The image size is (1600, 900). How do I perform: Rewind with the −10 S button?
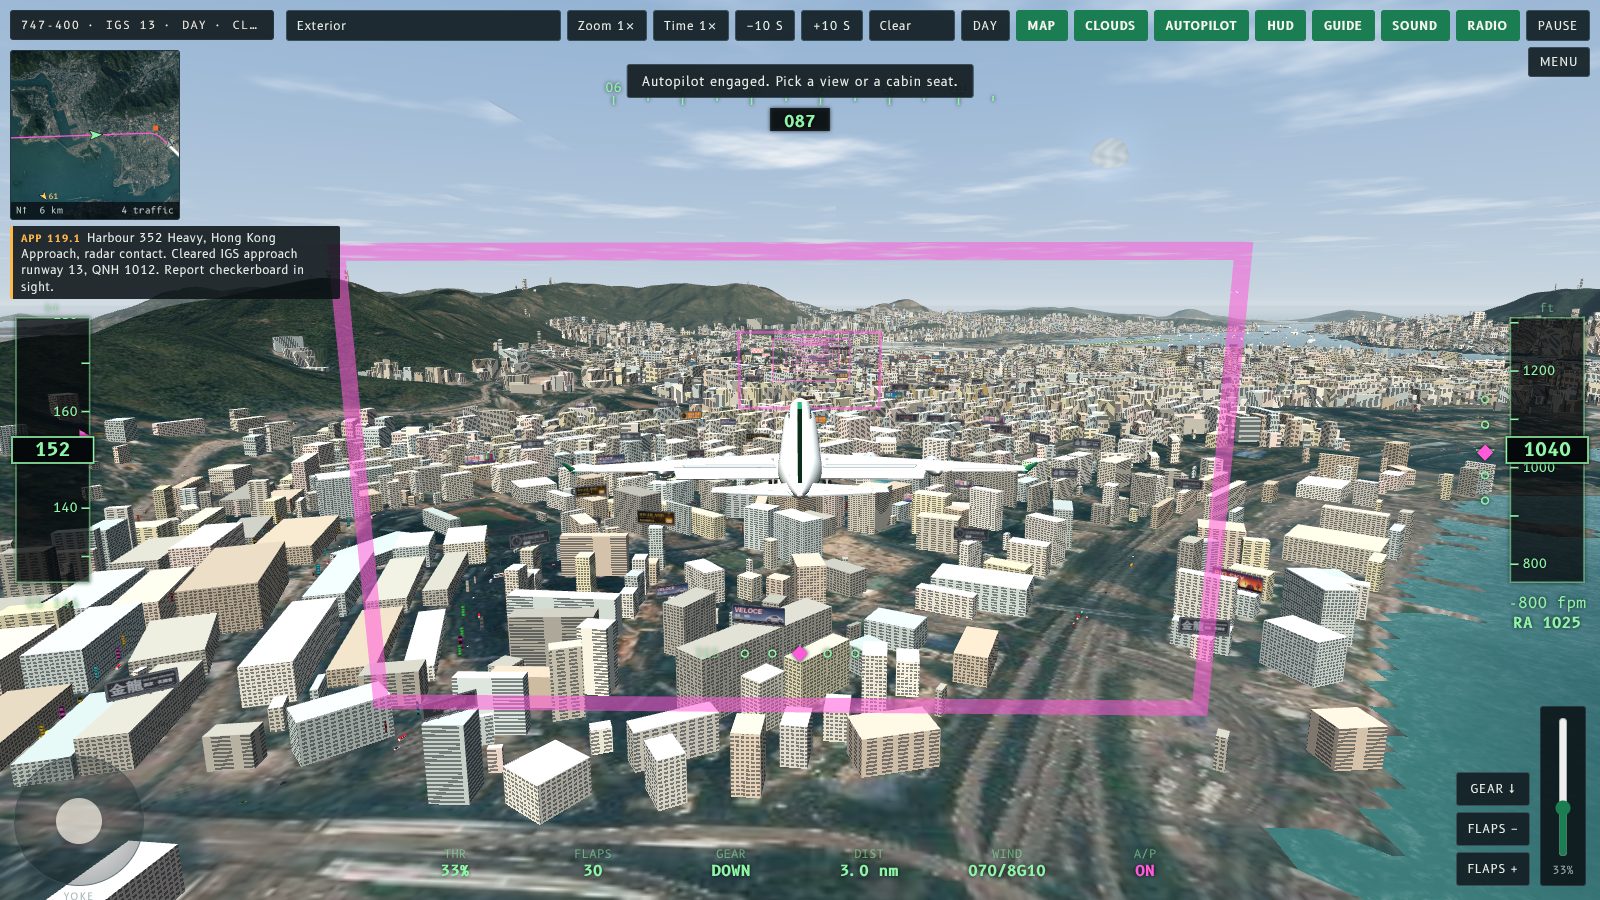[x=765, y=25]
